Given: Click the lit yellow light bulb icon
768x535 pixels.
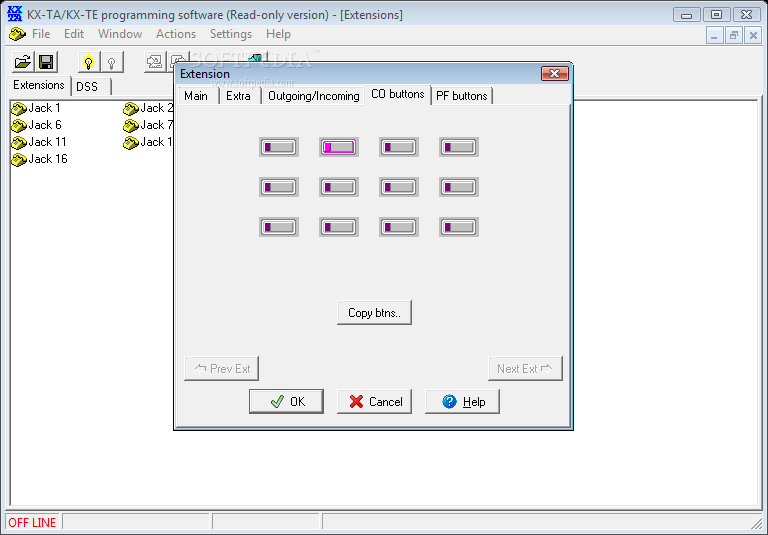Looking at the screenshot, I should click(89, 62).
